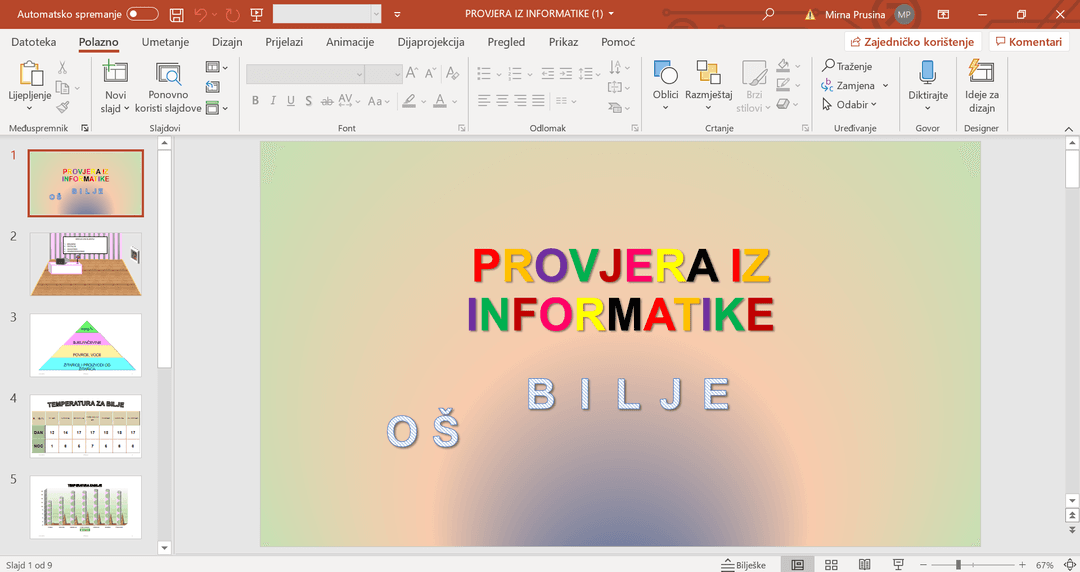
Task: Click the Save icon in title bar
Action: coord(177,15)
